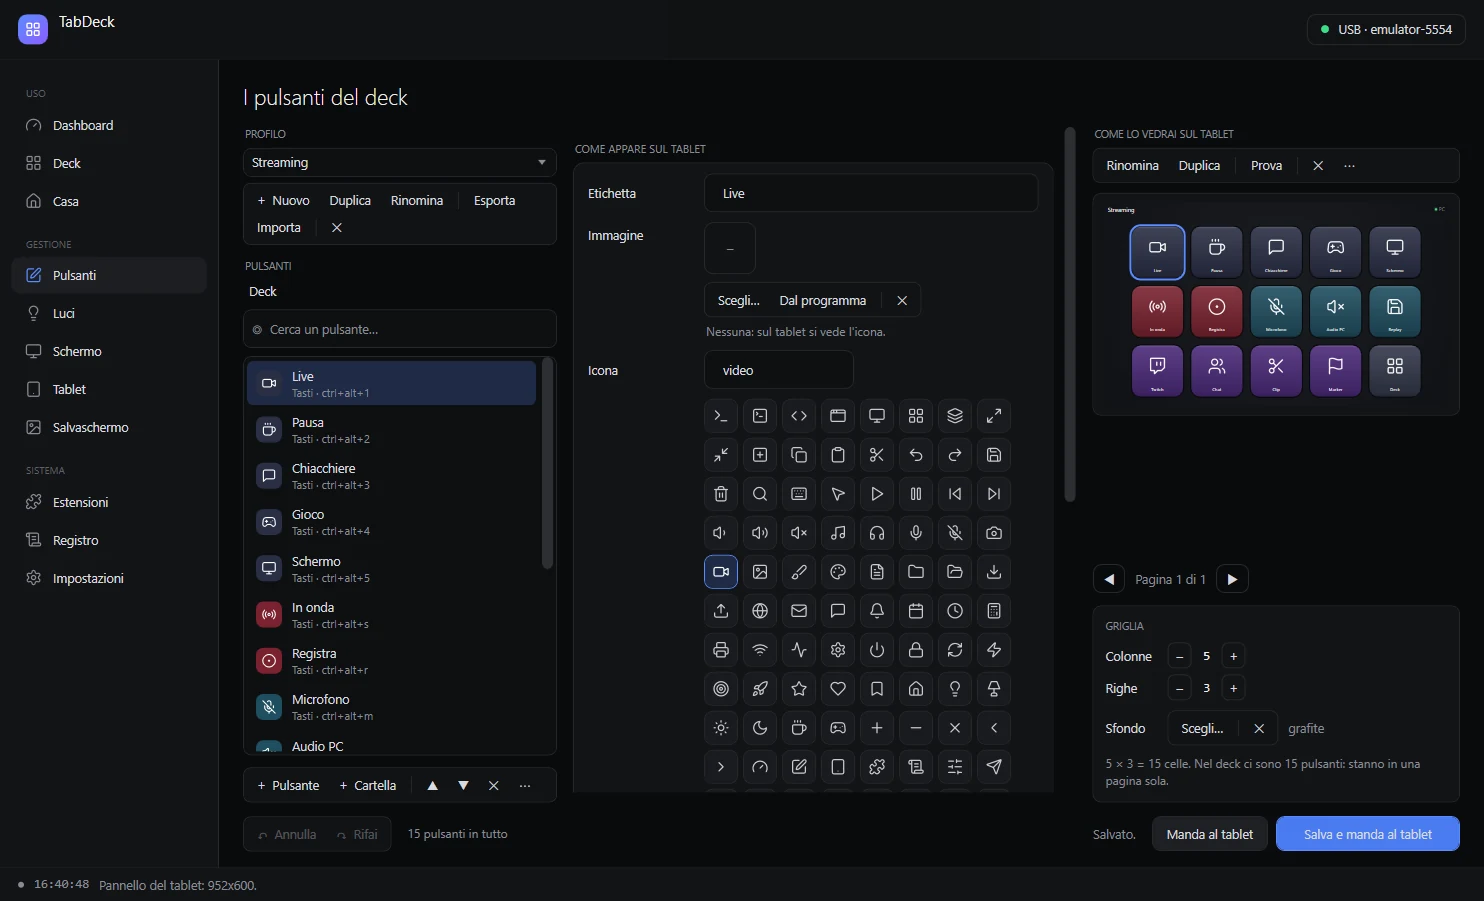
Task: Select the headphones icon in the icon grid
Action: coord(877,533)
